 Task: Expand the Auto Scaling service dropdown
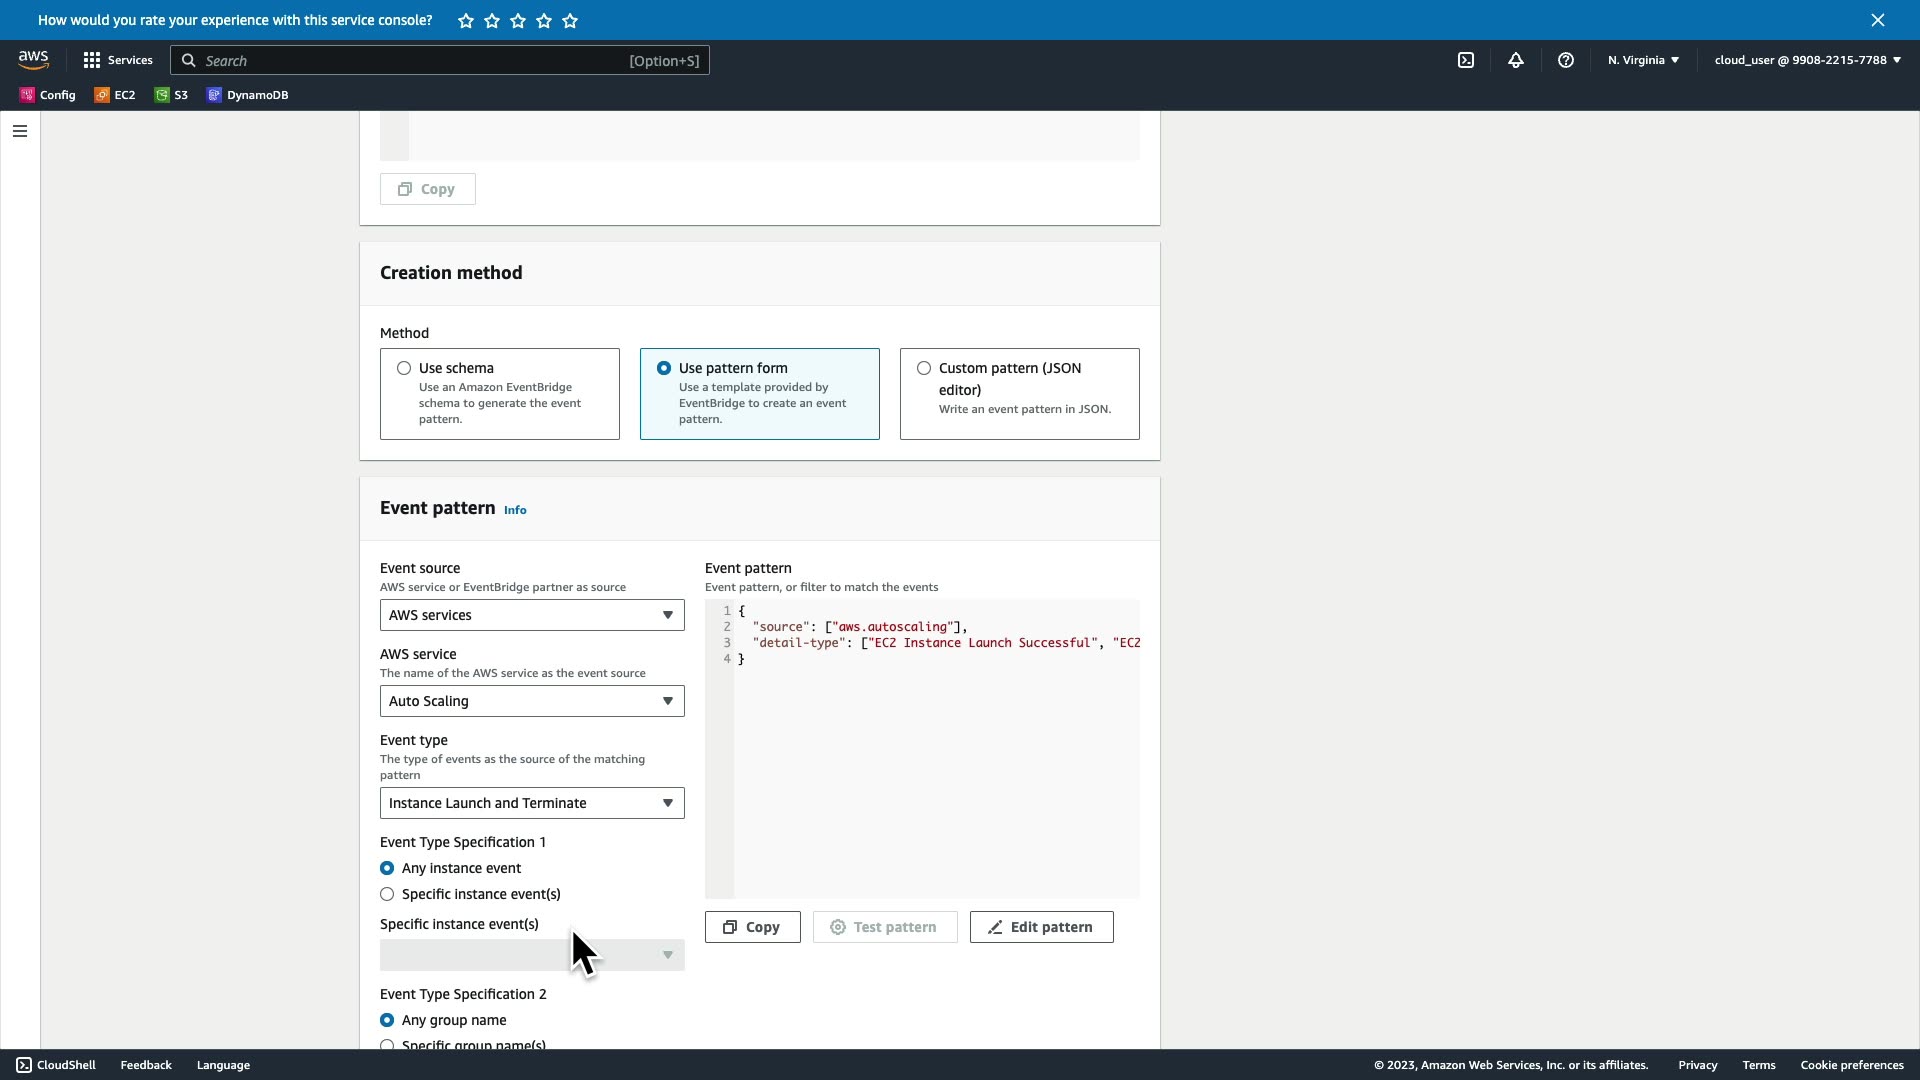[x=532, y=701]
